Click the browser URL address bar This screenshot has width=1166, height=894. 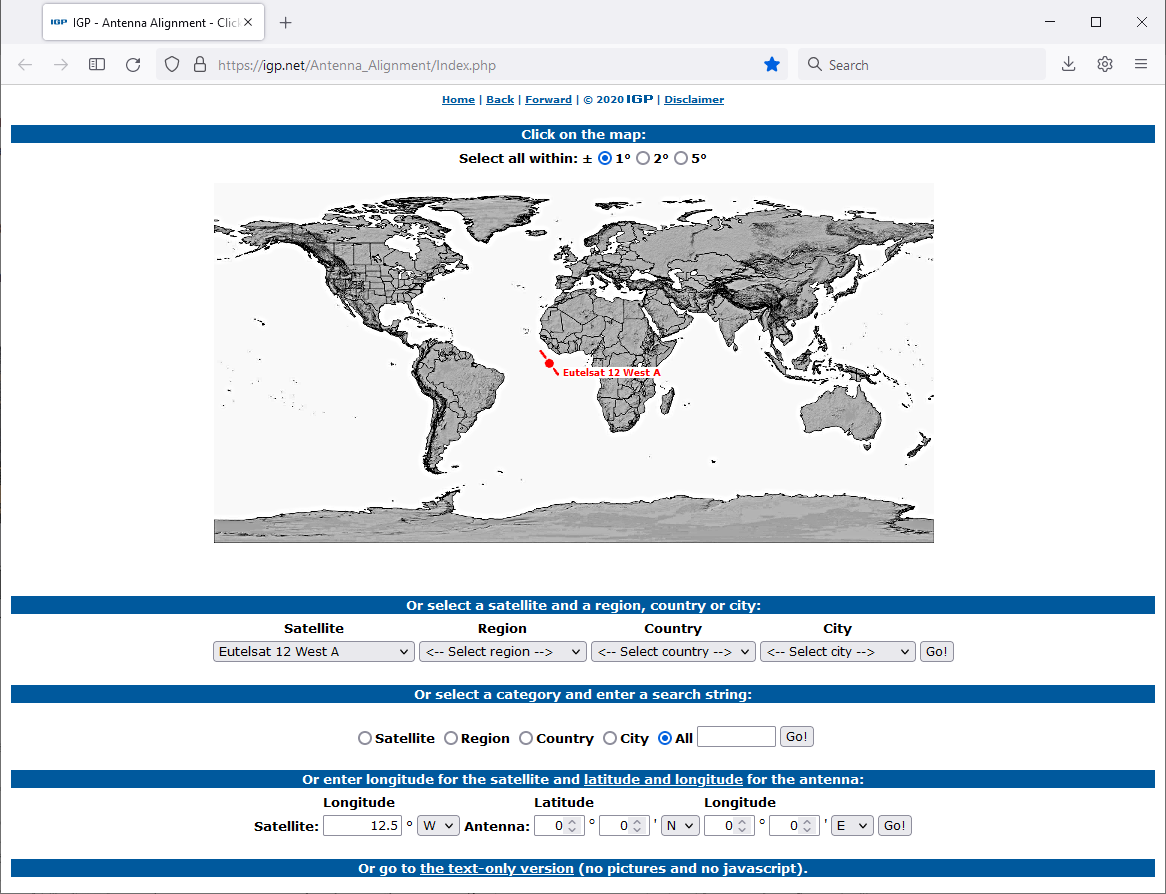coord(471,65)
